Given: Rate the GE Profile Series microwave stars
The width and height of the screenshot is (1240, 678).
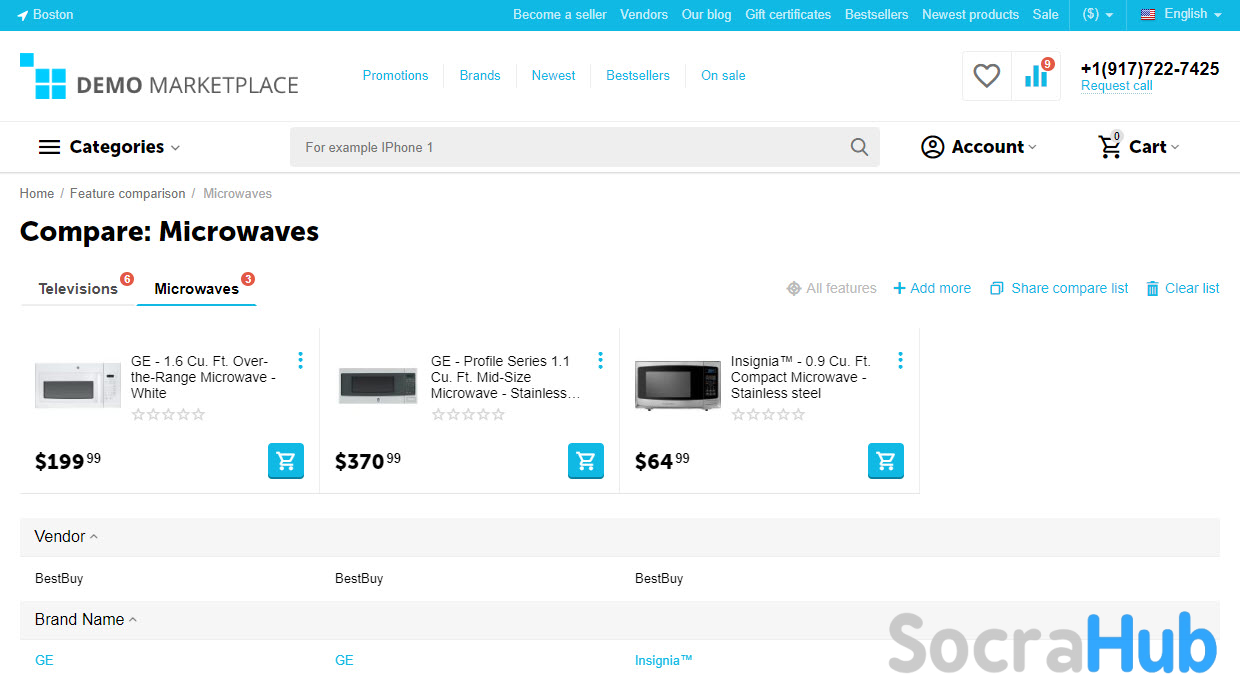Looking at the screenshot, I should [x=468, y=414].
